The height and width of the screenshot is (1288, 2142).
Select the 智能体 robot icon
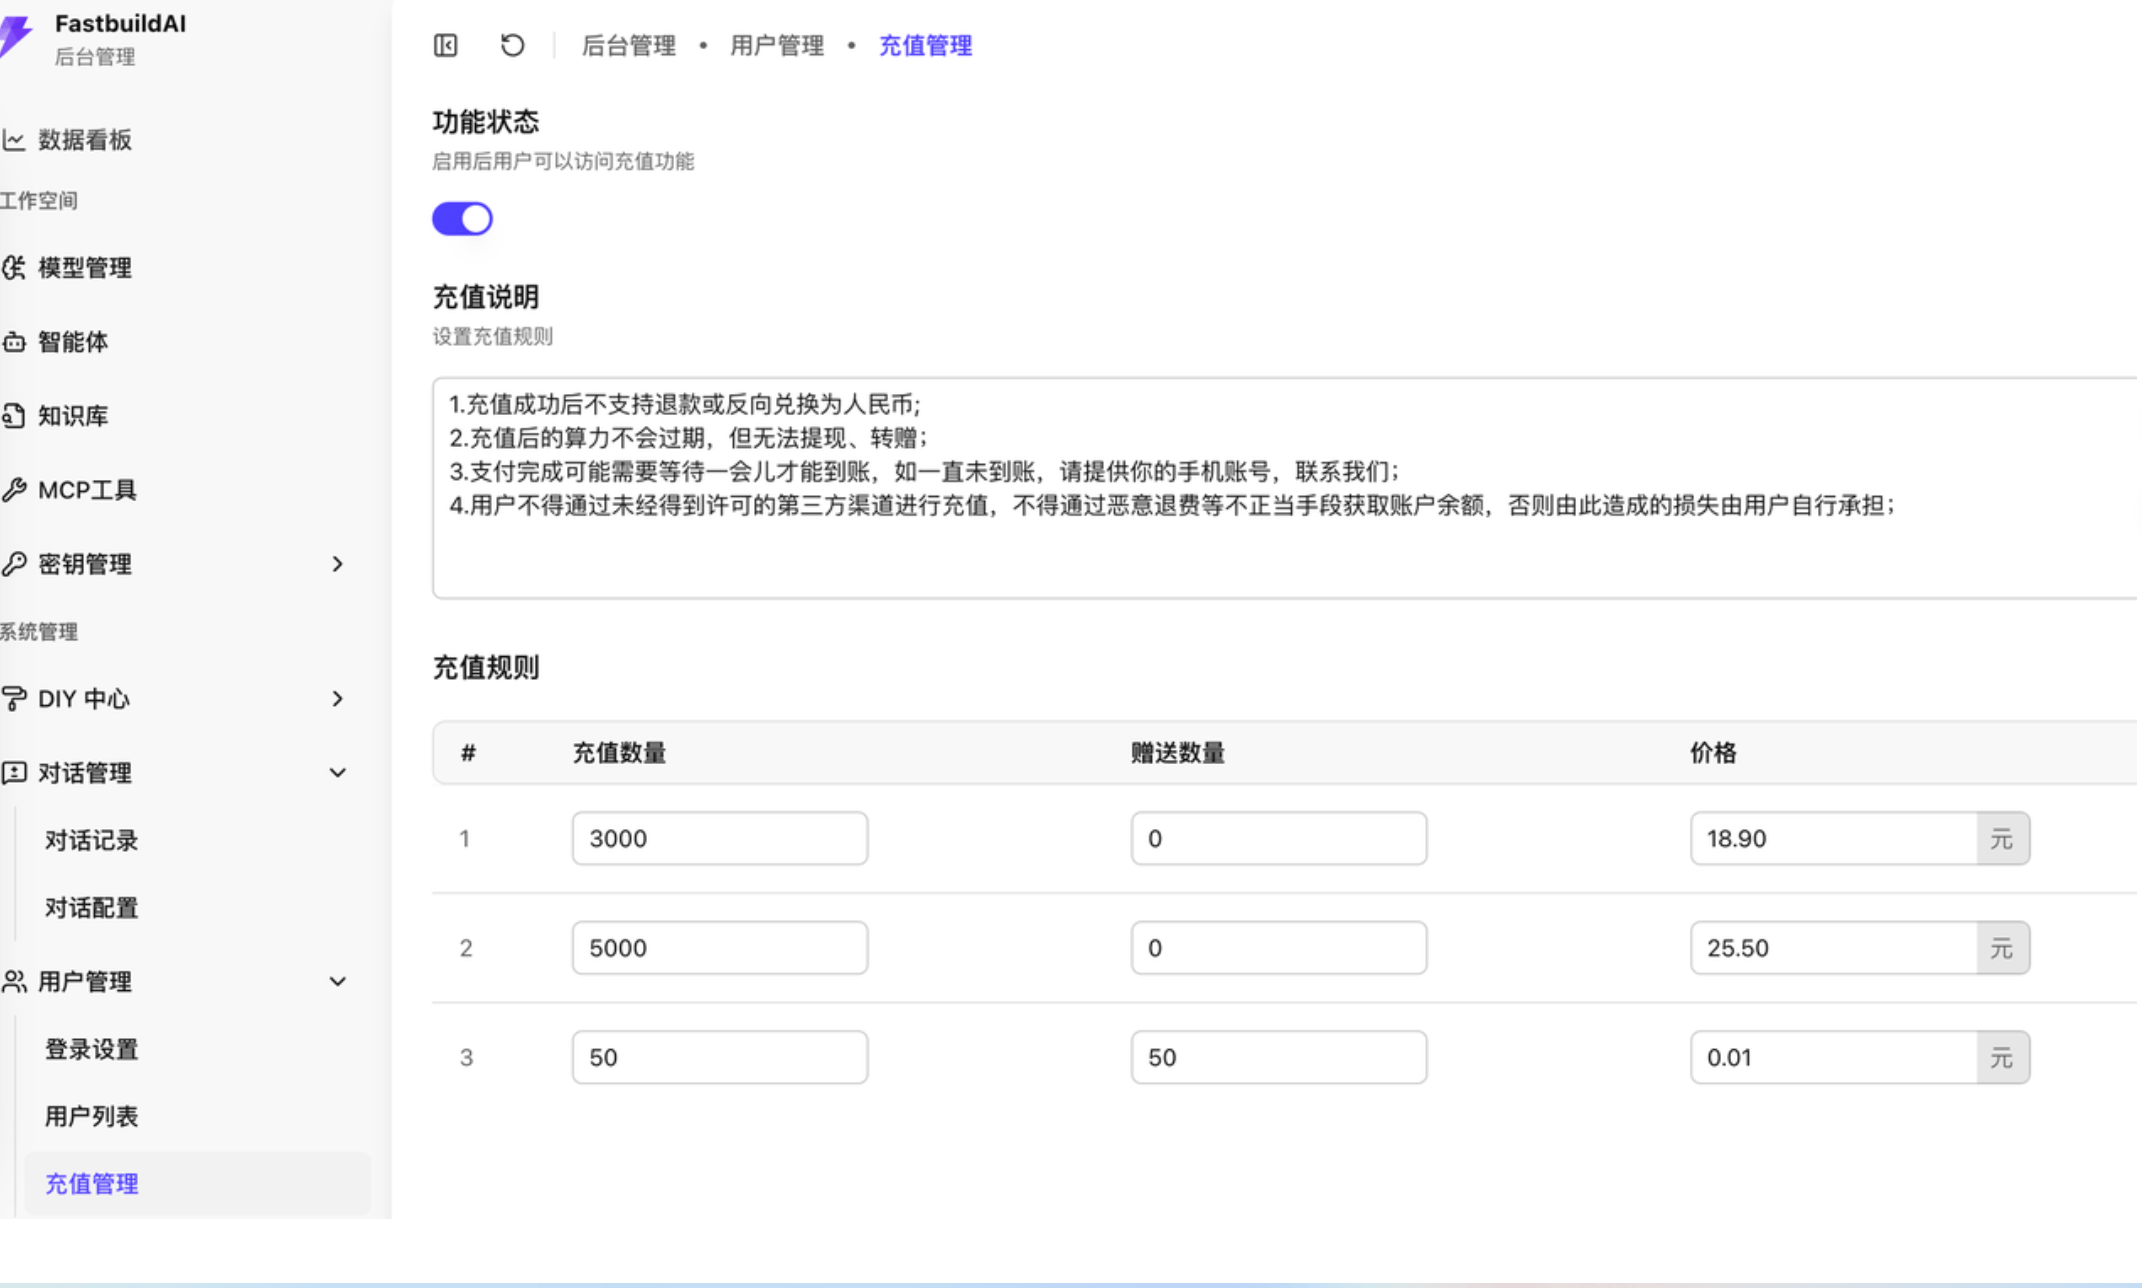(x=14, y=342)
